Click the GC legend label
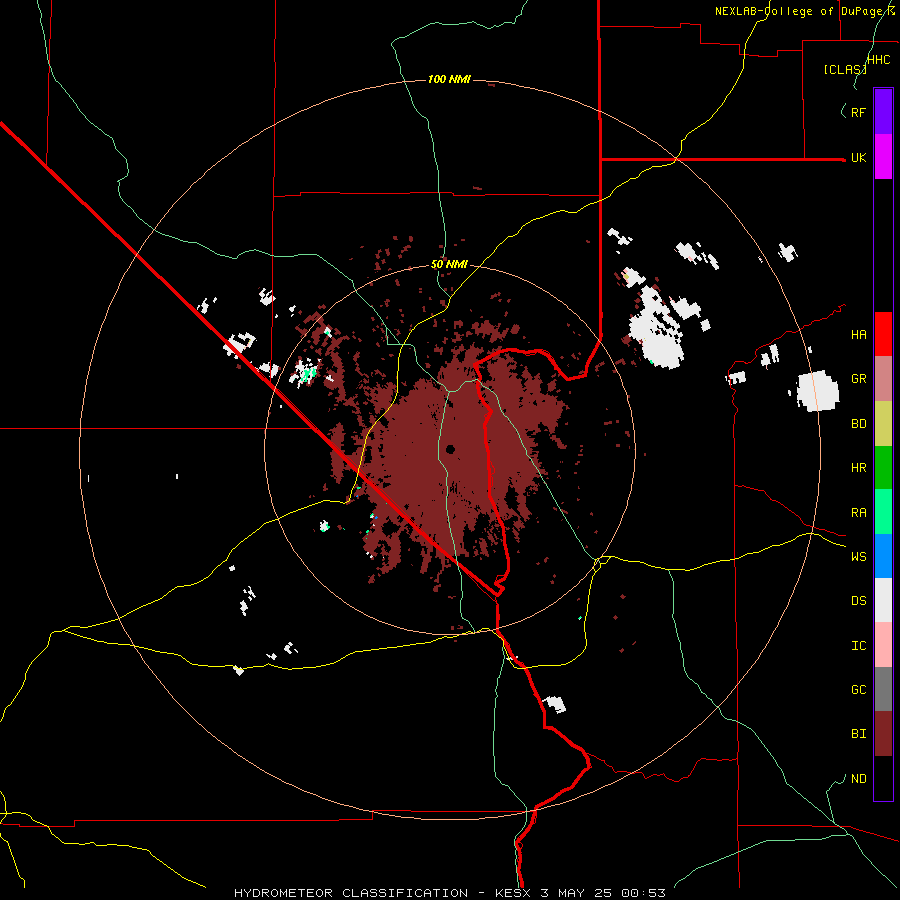Screen dimensions: 900x900 858,689
